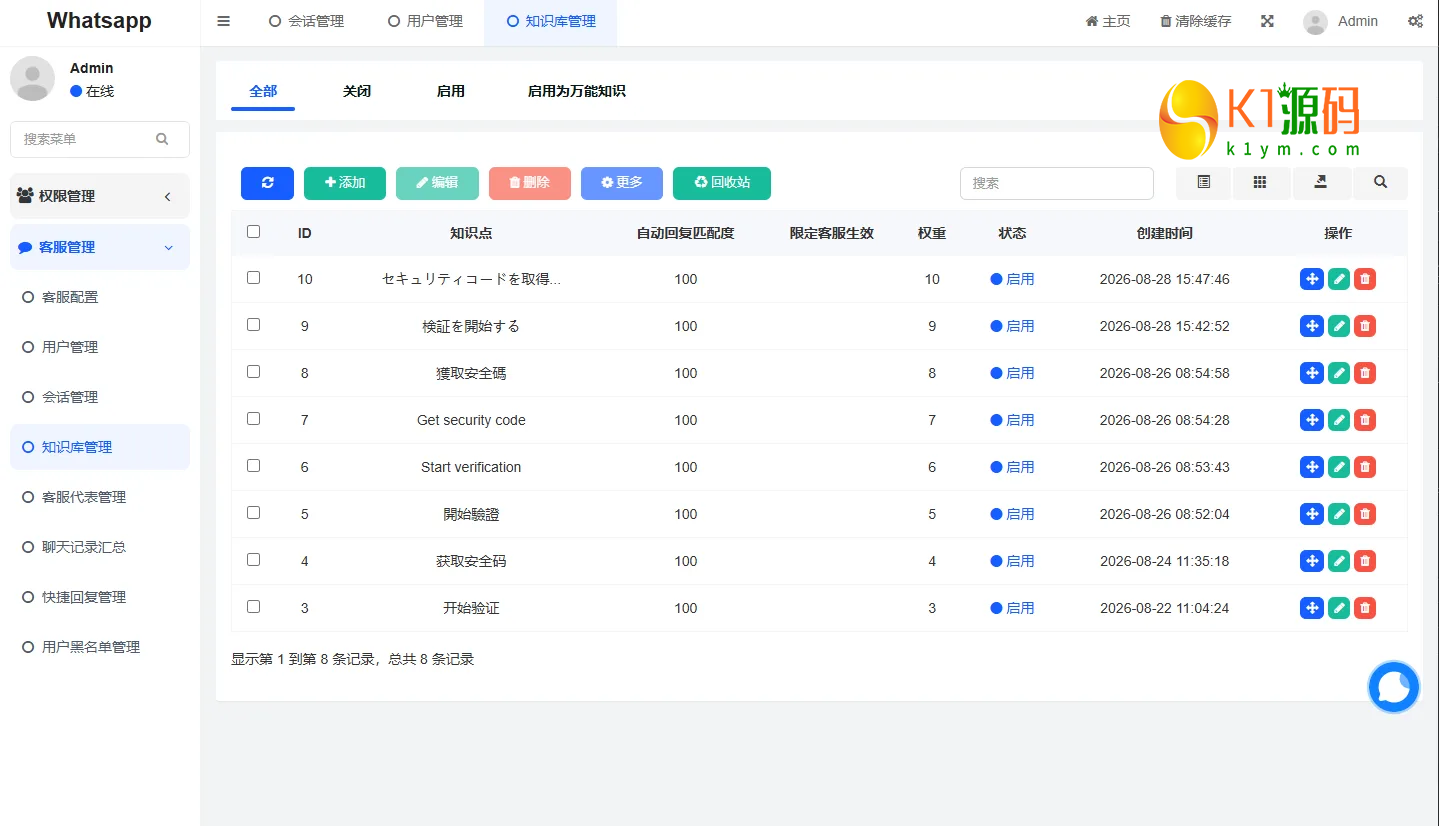Screen dimensions: 1439x826
Task: Click drag handle for row 獲取安全碼
Action: (1312, 373)
